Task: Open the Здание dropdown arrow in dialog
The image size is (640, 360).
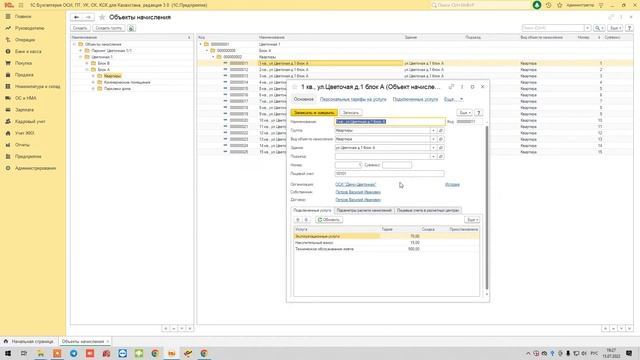Action: click(433, 148)
